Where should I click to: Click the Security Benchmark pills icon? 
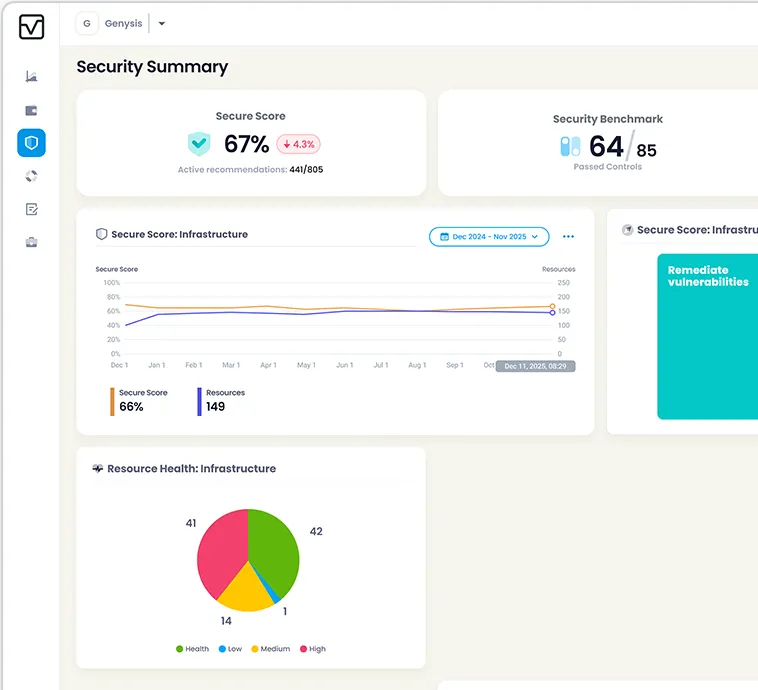tap(570, 147)
